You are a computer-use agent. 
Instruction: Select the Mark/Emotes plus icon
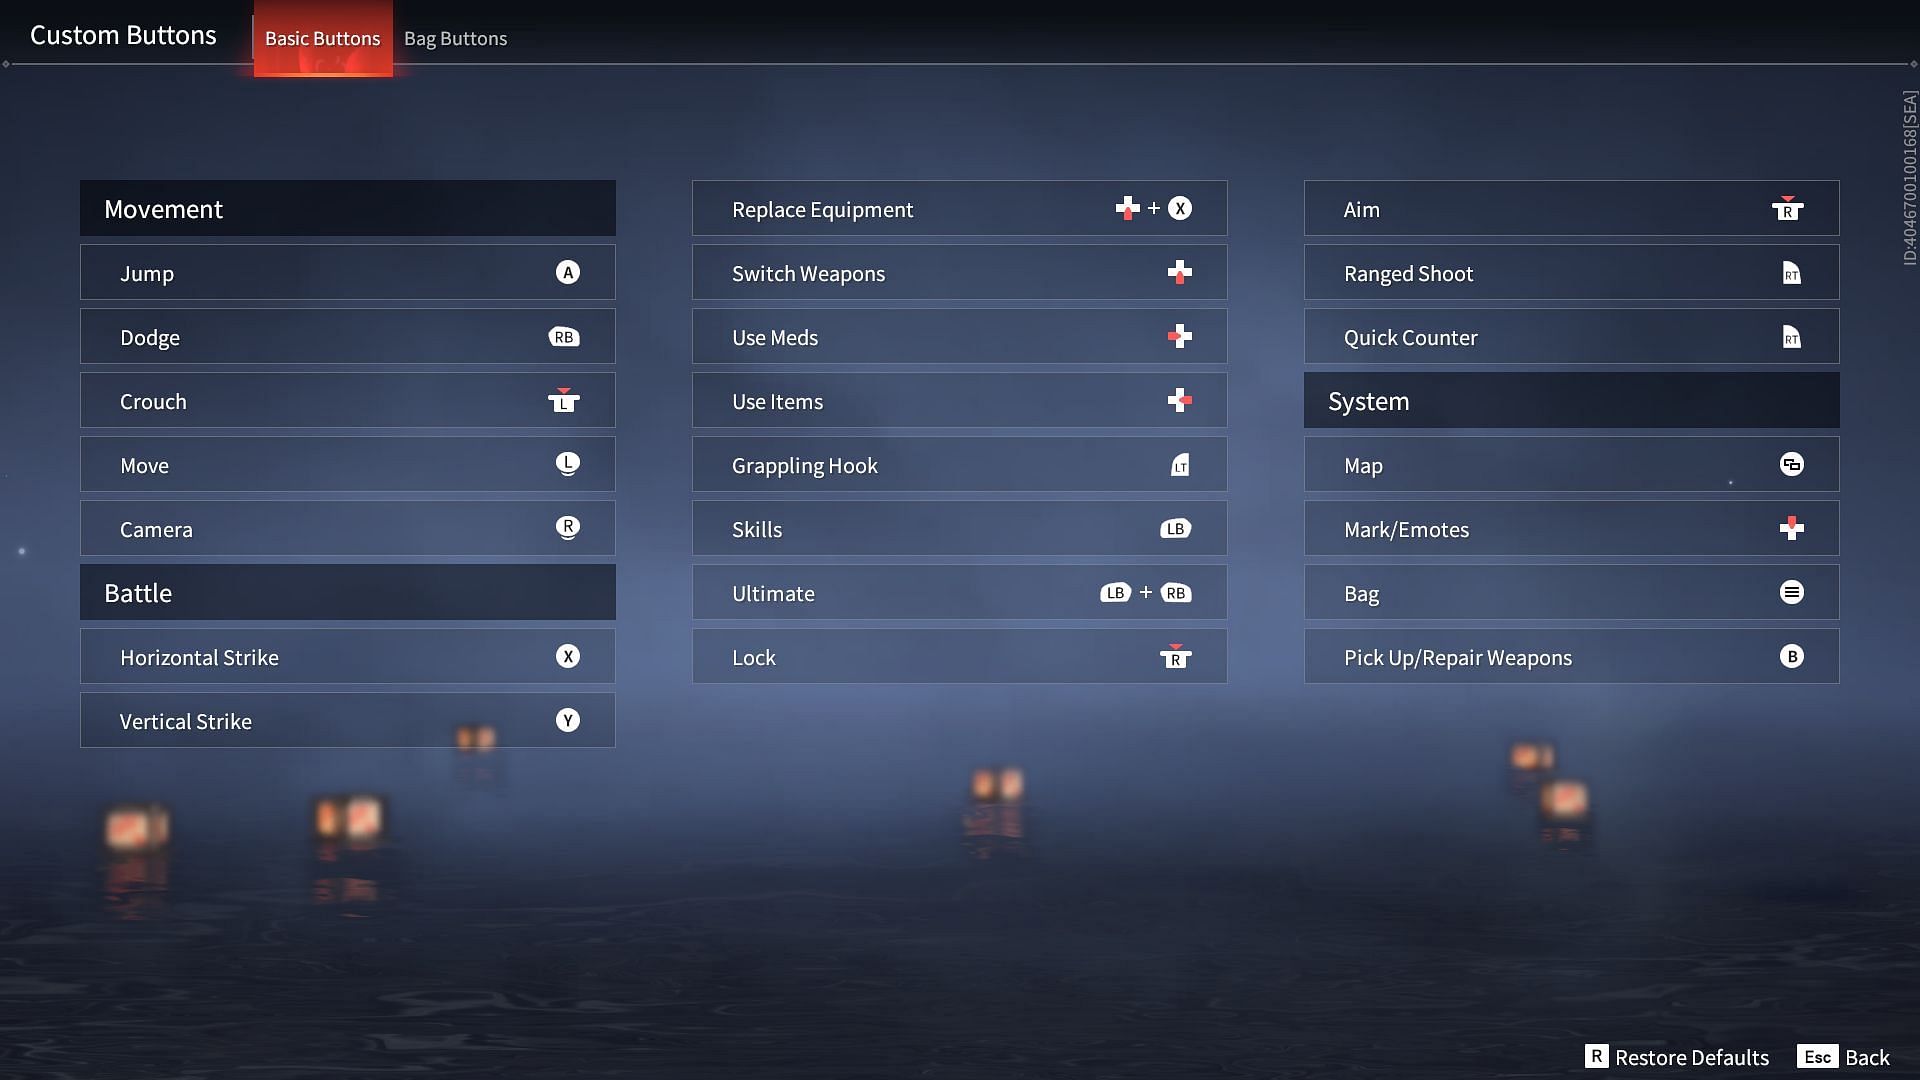pos(1791,527)
